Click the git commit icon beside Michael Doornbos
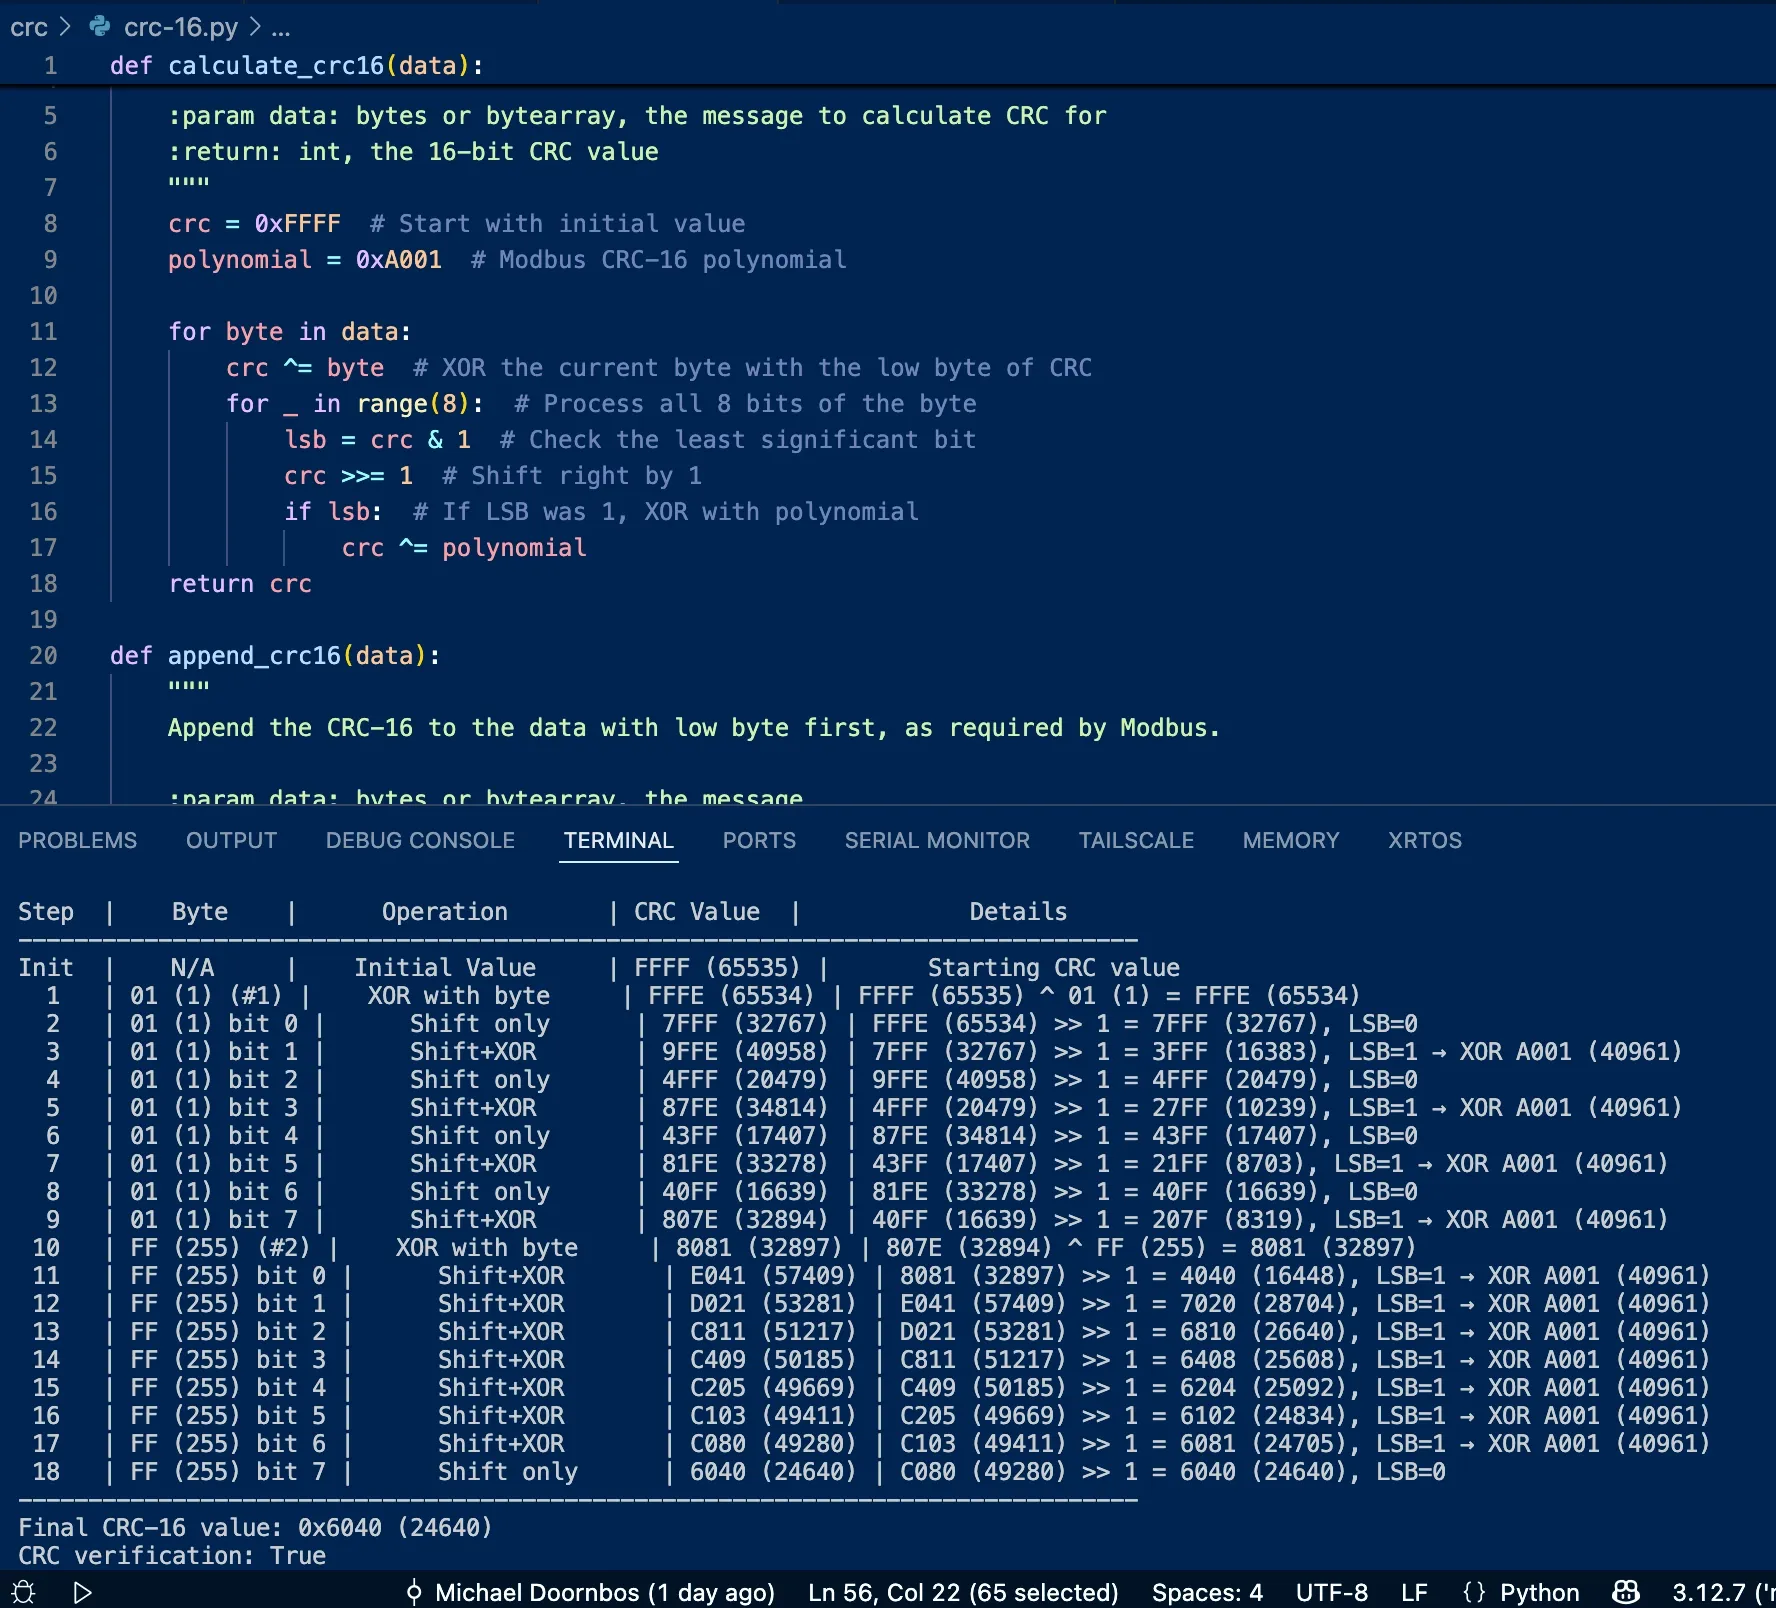Screen dimensions: 1776x1608 pyautogui.click(x=414, y=1592)
